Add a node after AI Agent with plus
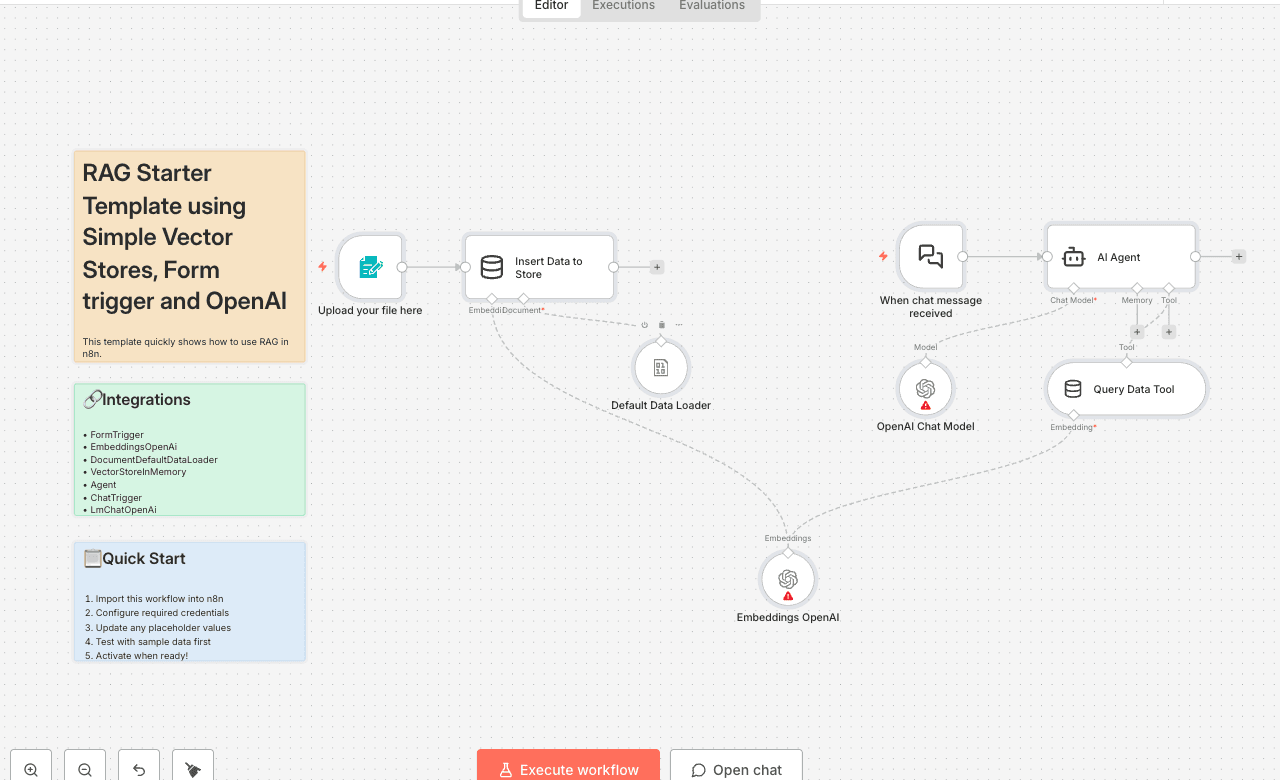 click(x=1238, y=256)
